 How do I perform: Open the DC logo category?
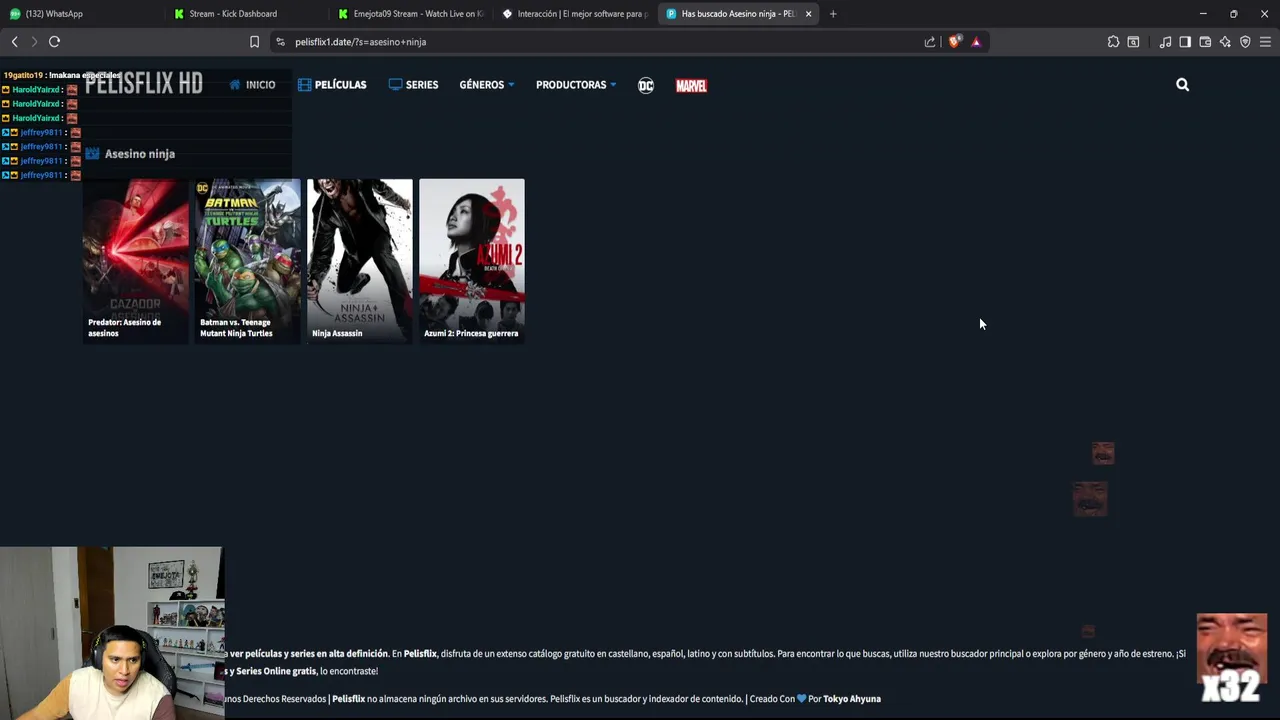(646, 85)
